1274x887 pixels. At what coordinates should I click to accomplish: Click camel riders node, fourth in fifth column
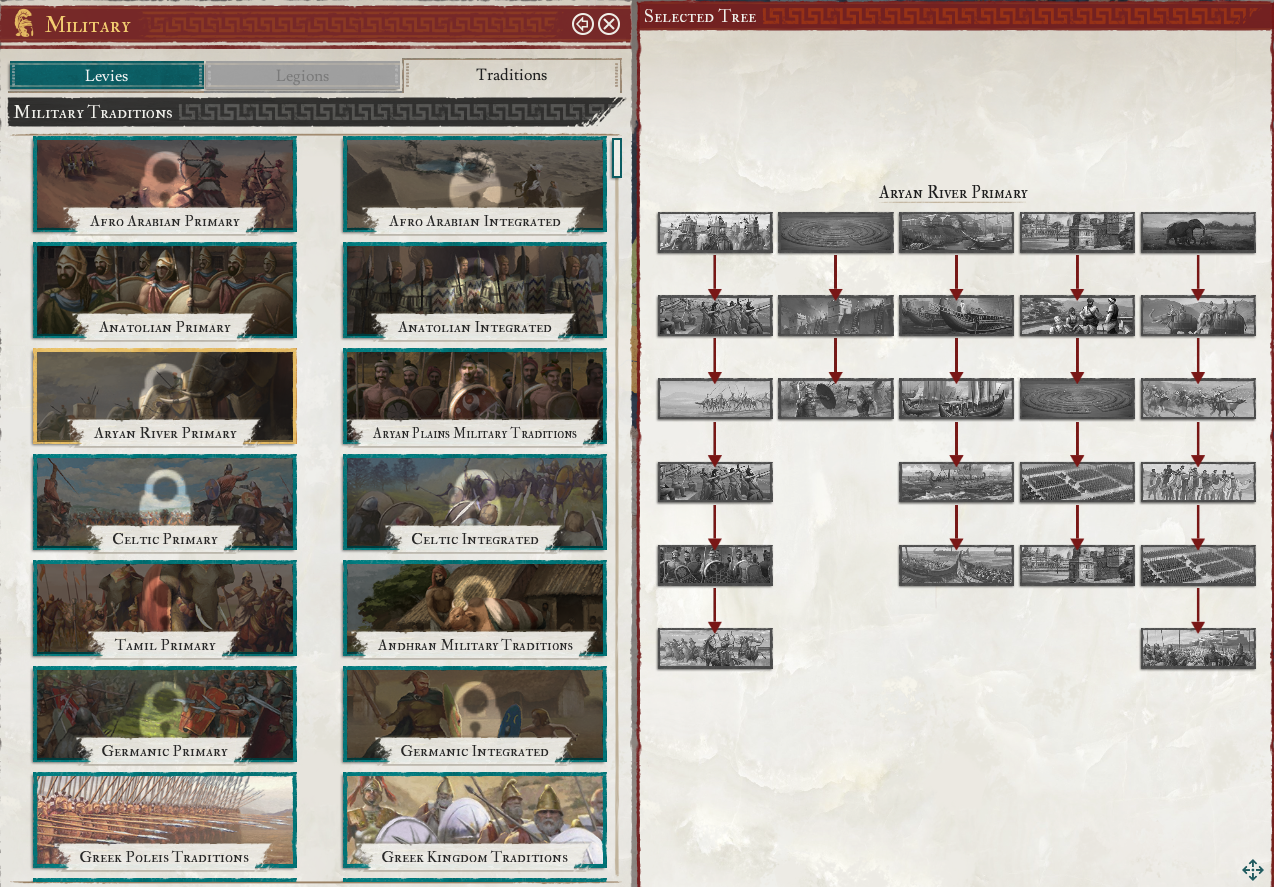1198,482
